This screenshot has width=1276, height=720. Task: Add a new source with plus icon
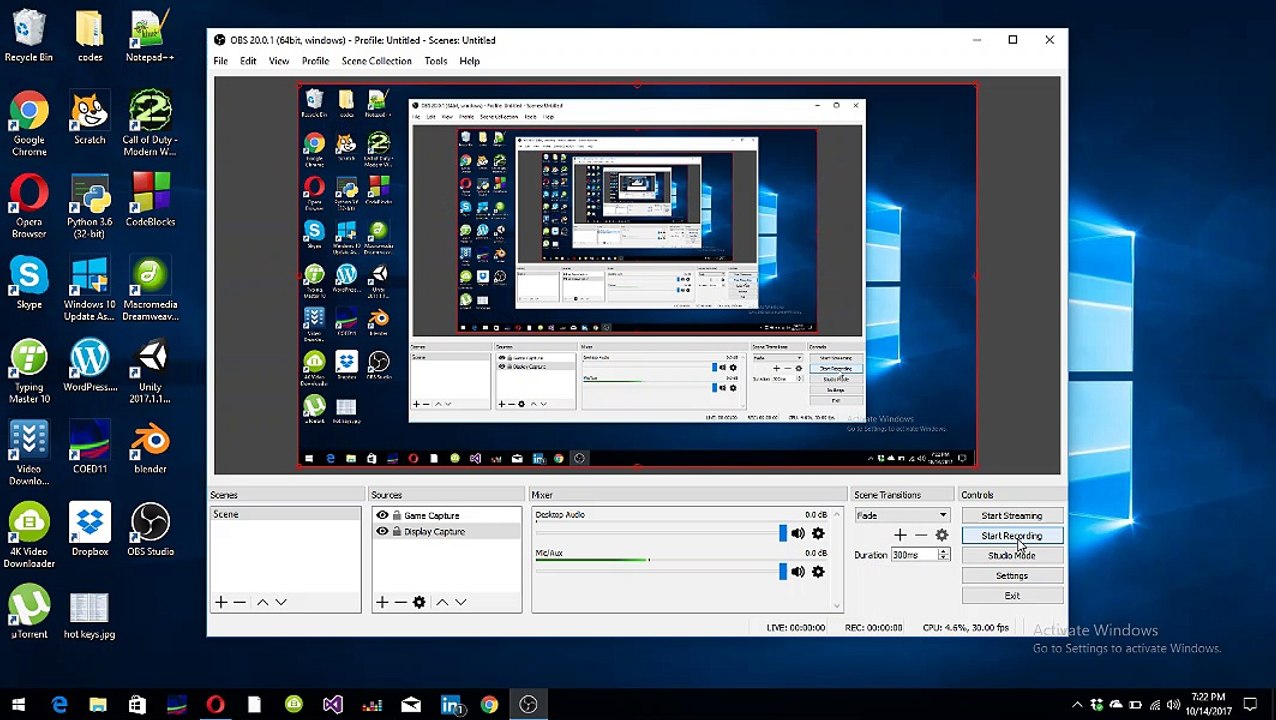tap(381, 602)
